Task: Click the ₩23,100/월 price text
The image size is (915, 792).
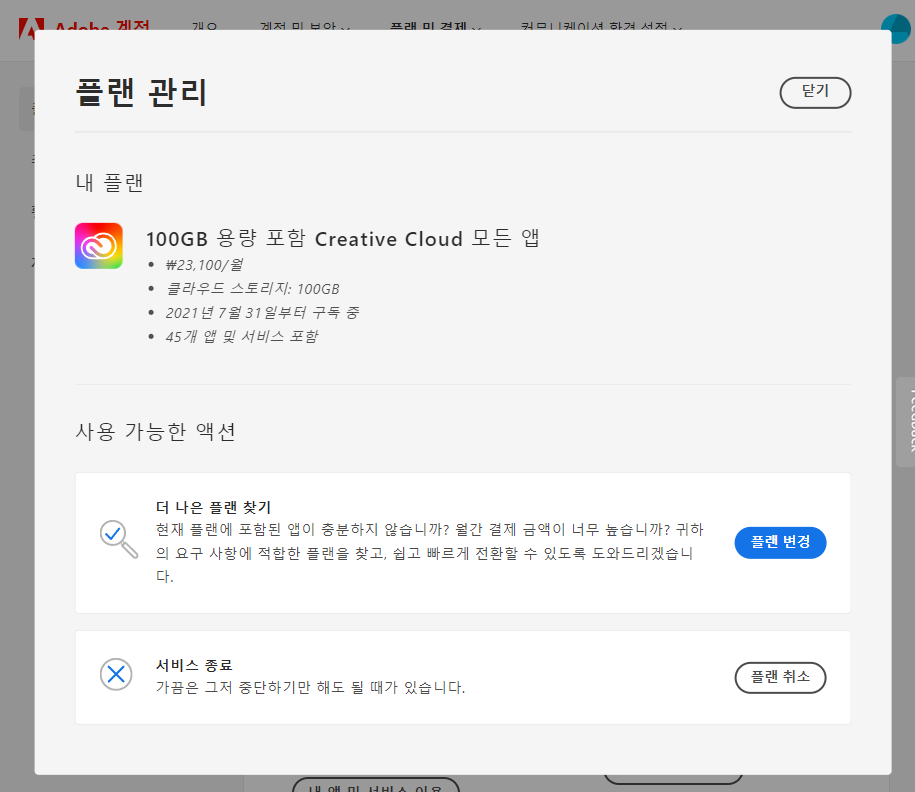Action: point(204,265)
